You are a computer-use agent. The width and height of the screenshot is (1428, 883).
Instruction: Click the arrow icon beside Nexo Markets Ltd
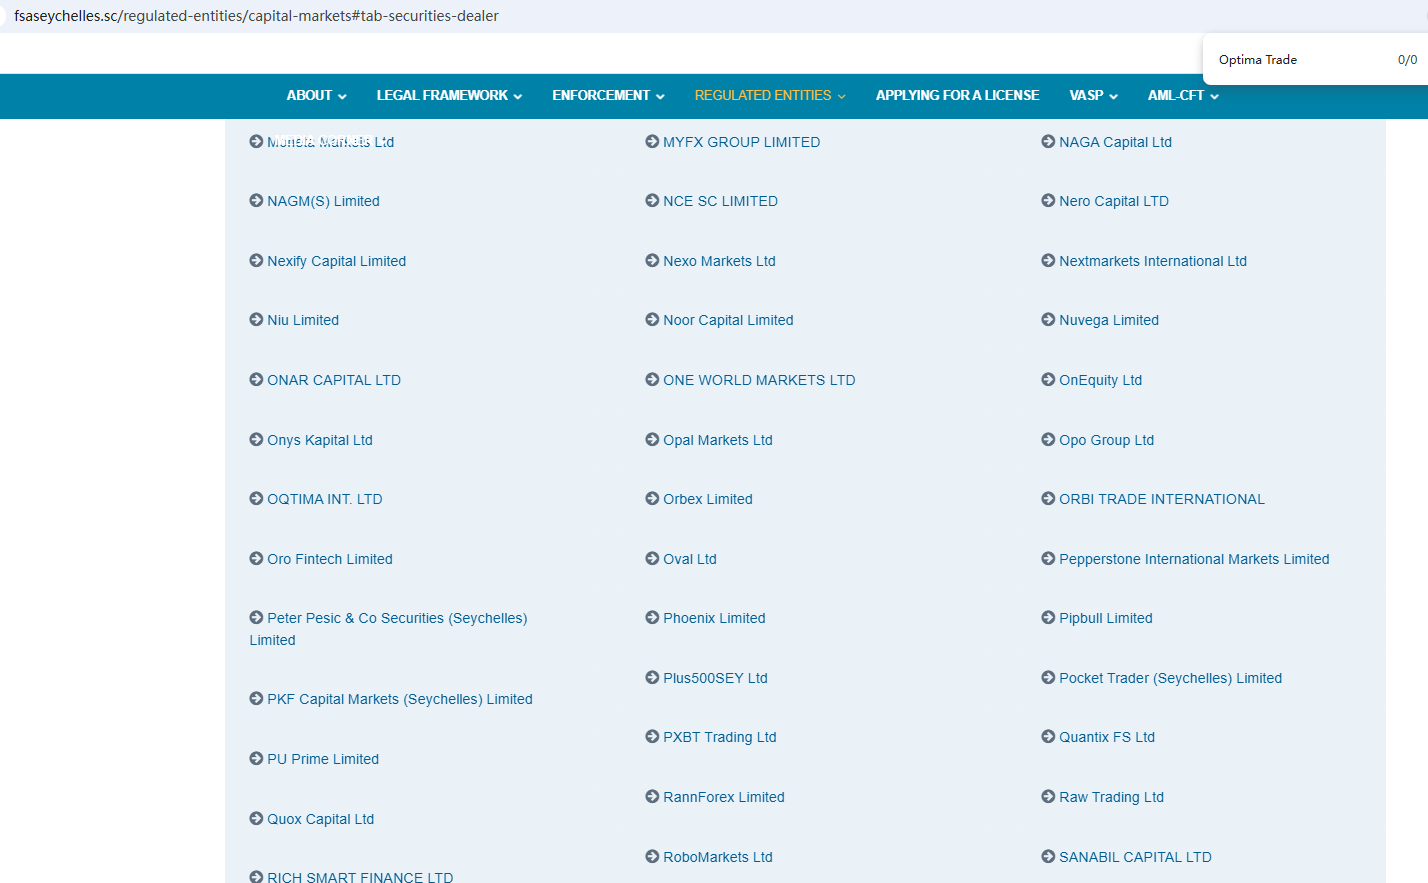tap(652, 261)
